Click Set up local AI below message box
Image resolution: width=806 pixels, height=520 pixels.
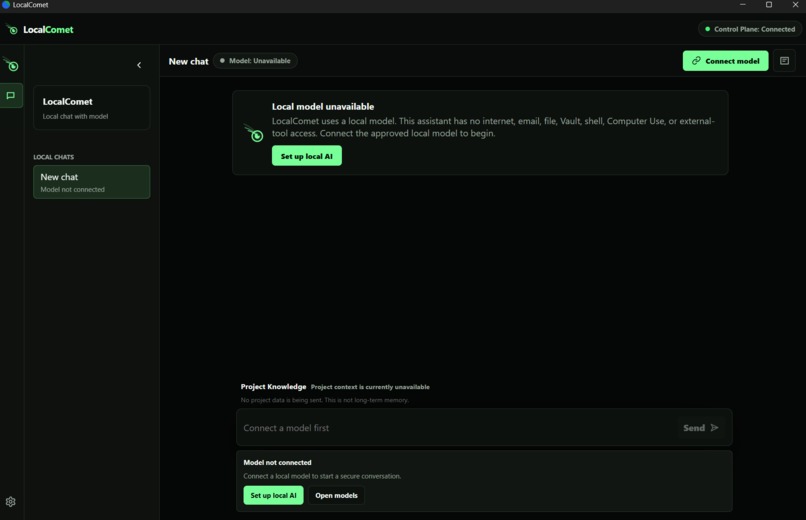point(273,495)
